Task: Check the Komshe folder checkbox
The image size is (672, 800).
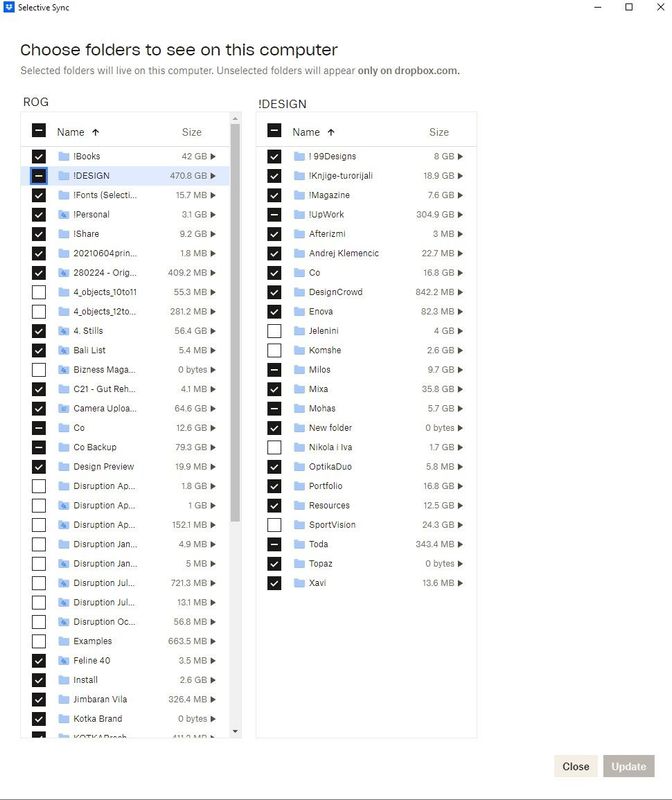Action: 274,350
